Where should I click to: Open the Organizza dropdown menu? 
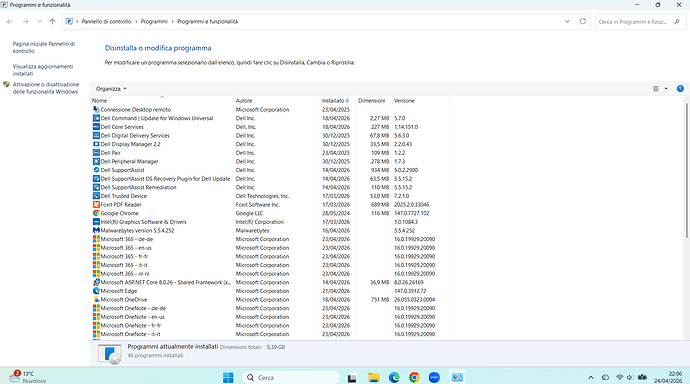pyautogui.click(x=111, y=89)
